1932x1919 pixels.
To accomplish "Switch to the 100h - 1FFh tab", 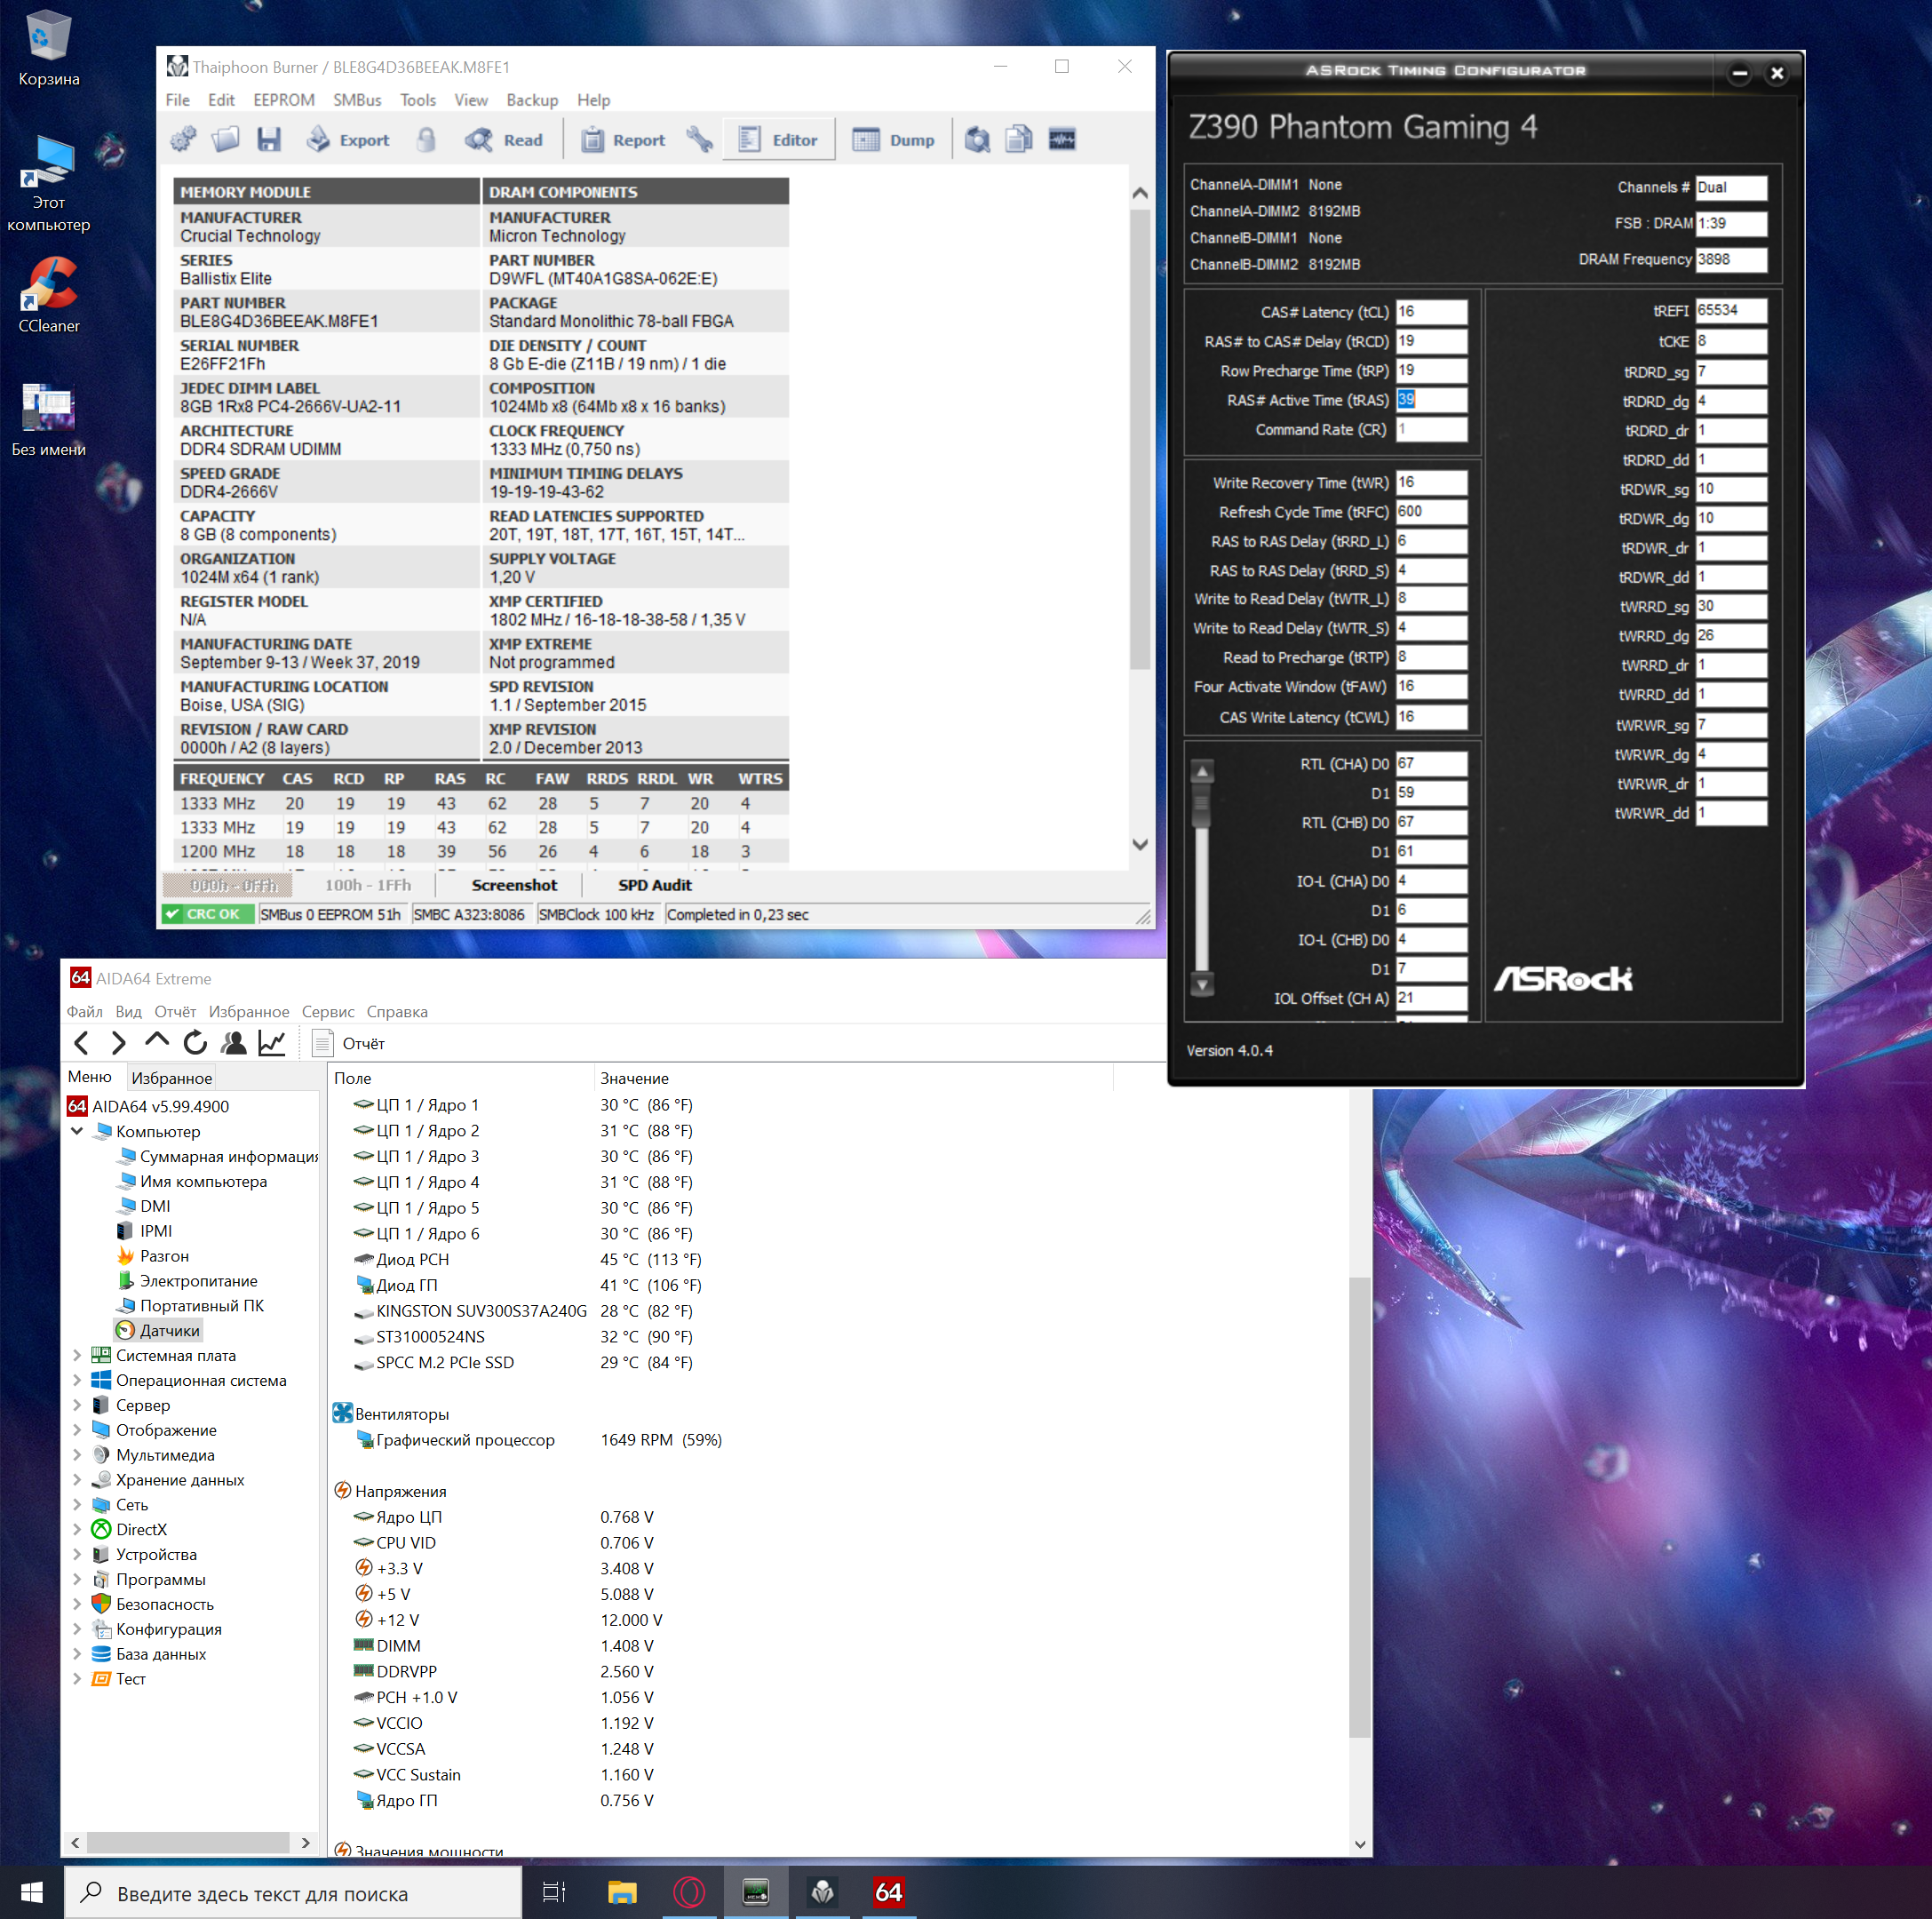I will pos(367,885).
